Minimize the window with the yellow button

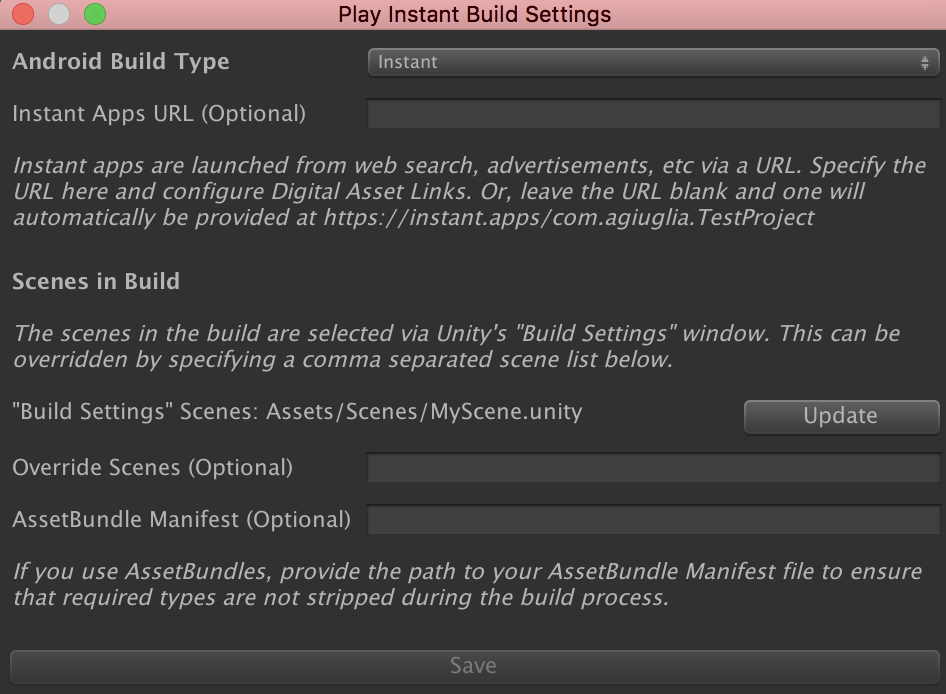pyautogui.click(x=59, y=14)
